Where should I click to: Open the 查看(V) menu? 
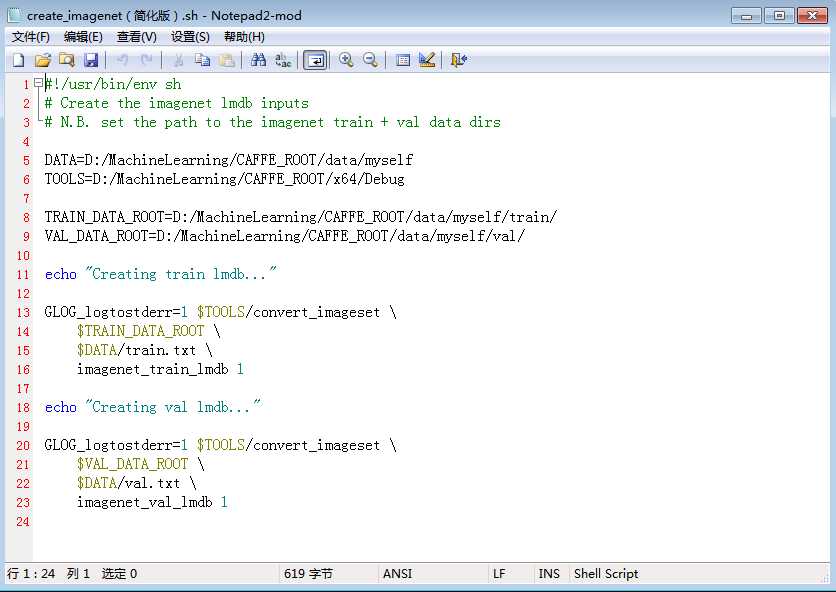136,37
